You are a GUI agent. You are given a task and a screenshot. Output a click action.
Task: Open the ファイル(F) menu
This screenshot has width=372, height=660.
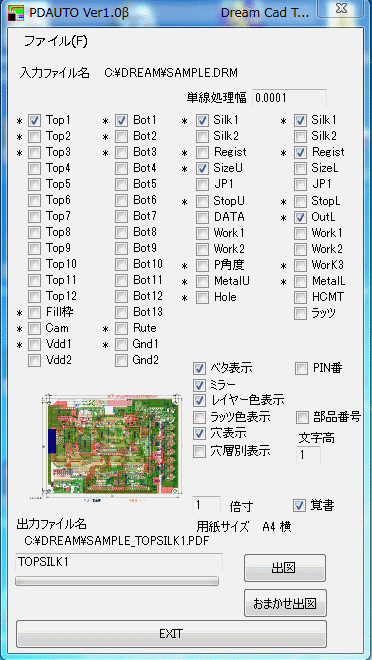[55, 41]
